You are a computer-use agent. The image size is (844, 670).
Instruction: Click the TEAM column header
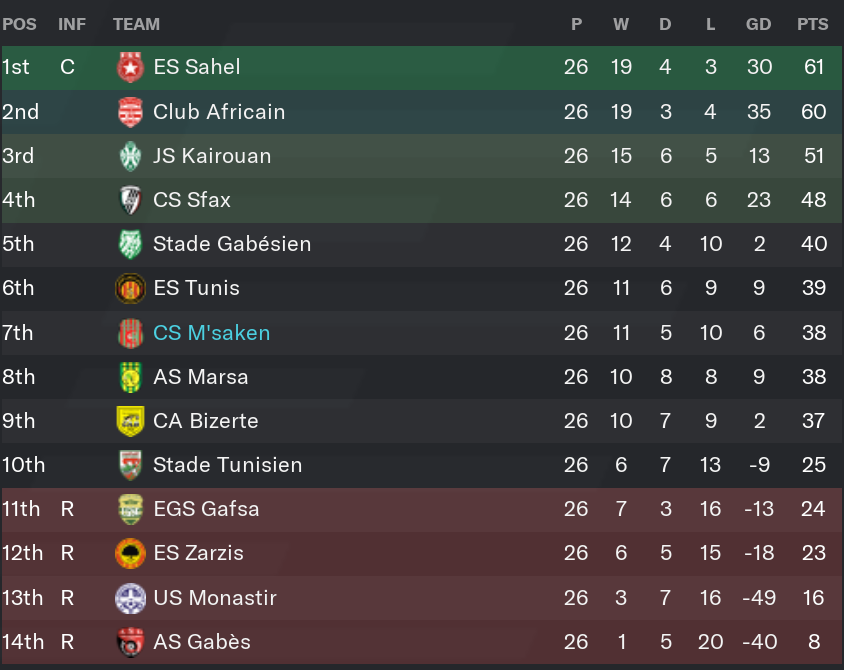click(x=136, y=24)
